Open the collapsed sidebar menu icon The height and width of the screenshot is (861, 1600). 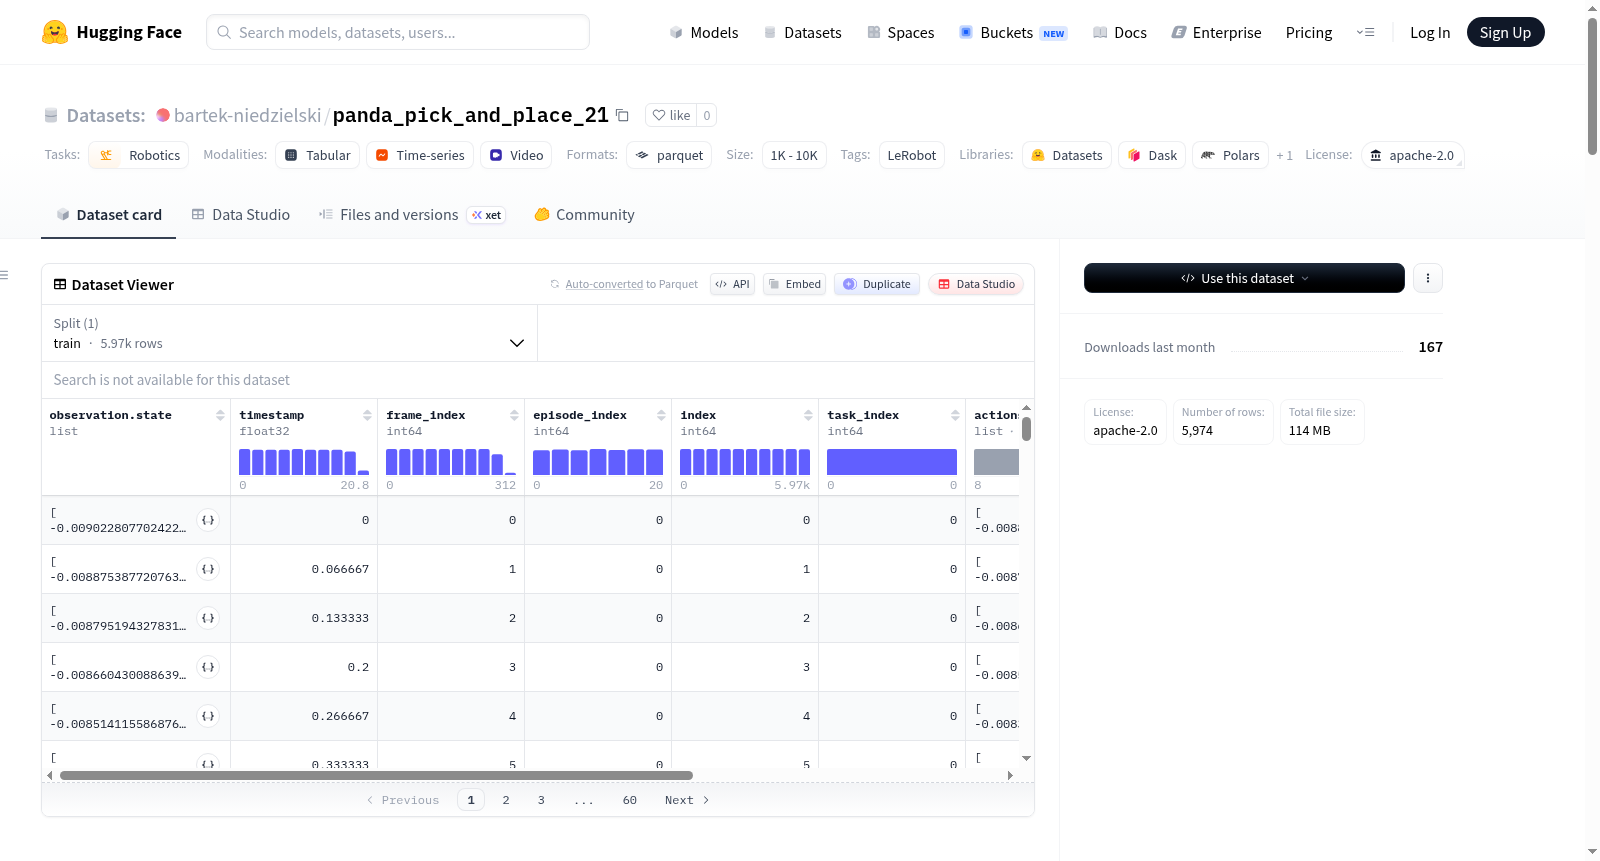(x=5, y=275)
